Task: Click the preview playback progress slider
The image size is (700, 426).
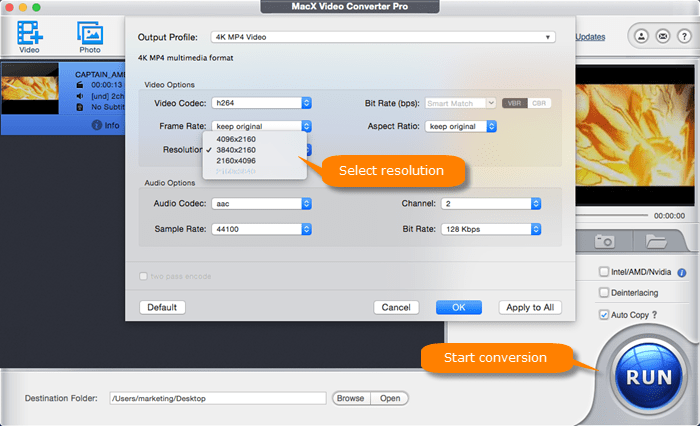Action: pos(612,215)
